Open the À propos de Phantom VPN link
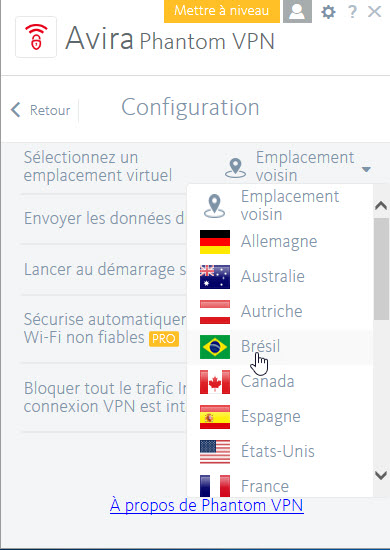 [207, 505]
